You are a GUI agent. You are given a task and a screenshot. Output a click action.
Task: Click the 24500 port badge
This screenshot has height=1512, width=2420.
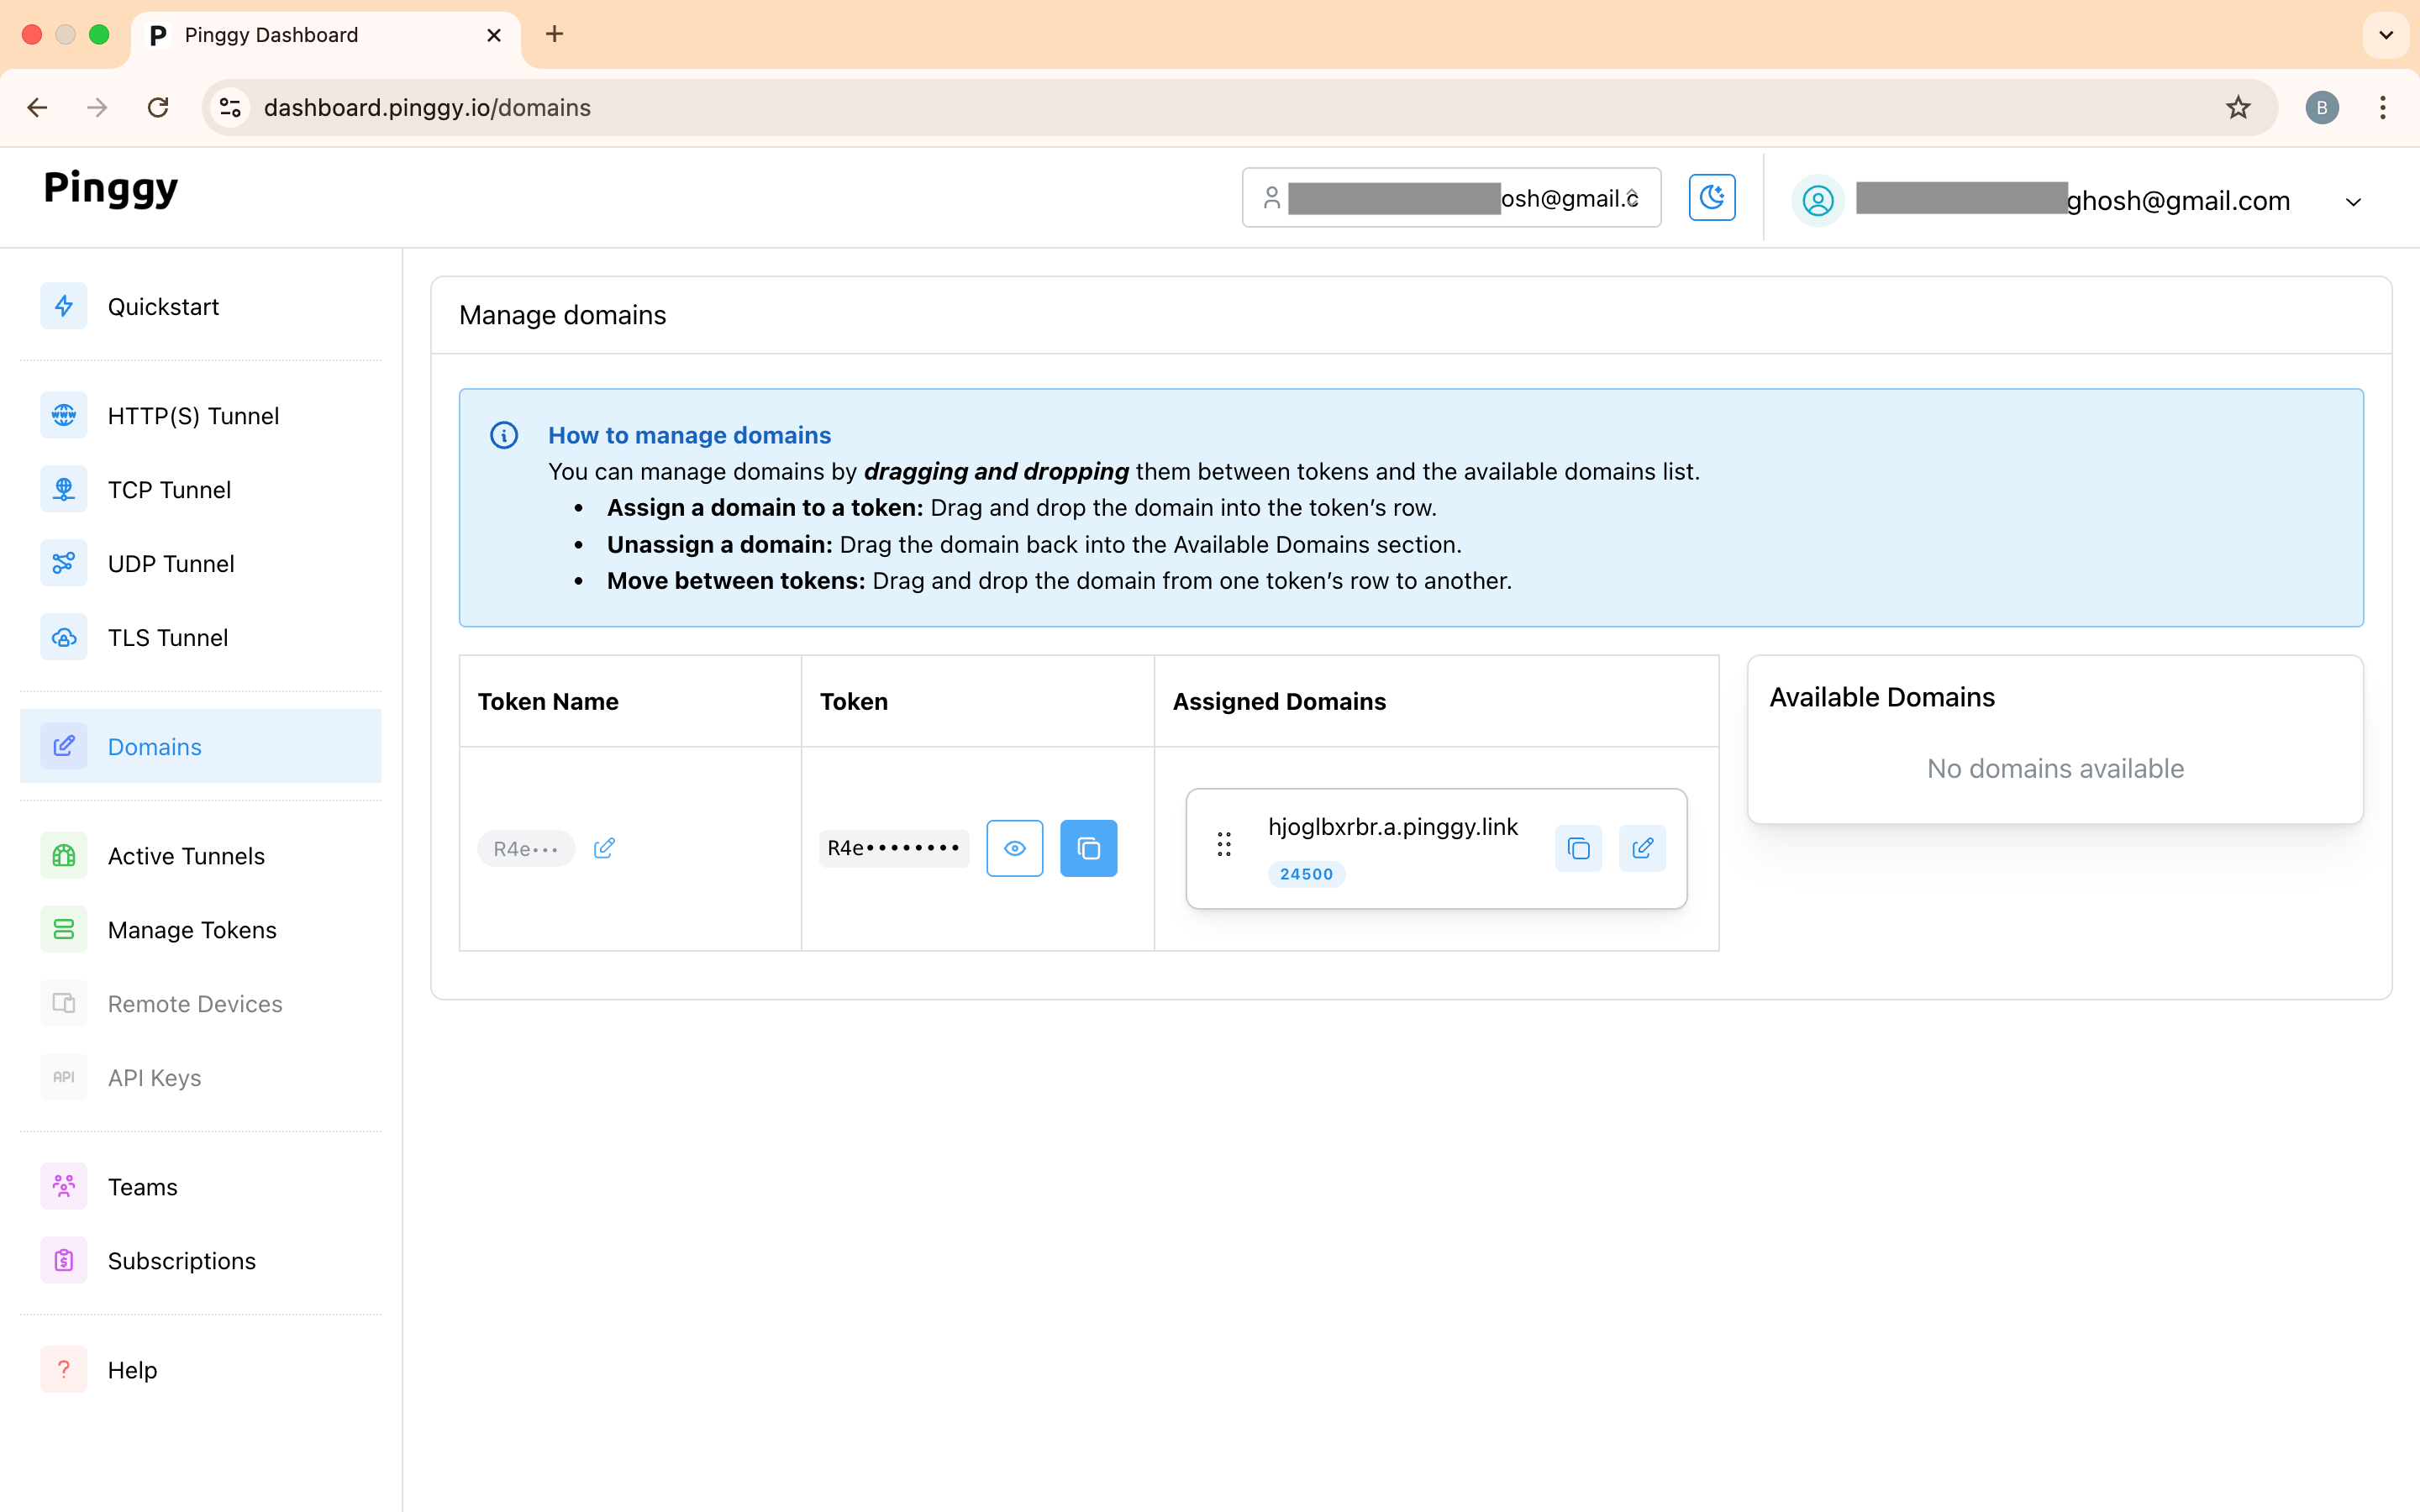point(1306,874)
